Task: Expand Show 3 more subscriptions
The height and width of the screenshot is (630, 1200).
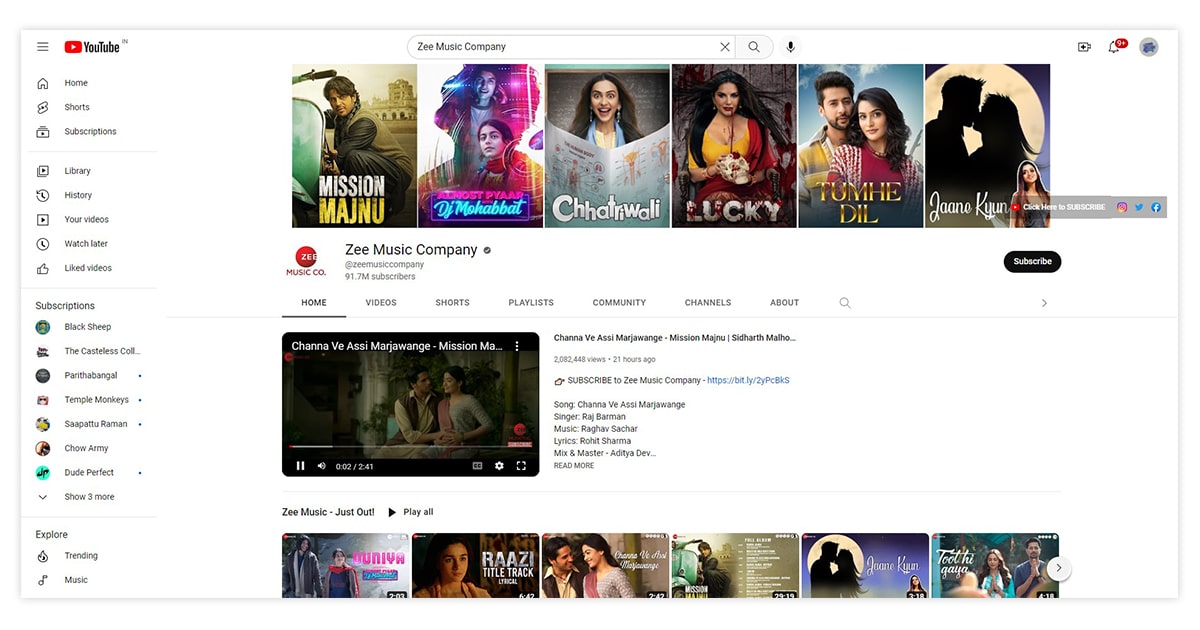Action: click(x=89, y=497)
